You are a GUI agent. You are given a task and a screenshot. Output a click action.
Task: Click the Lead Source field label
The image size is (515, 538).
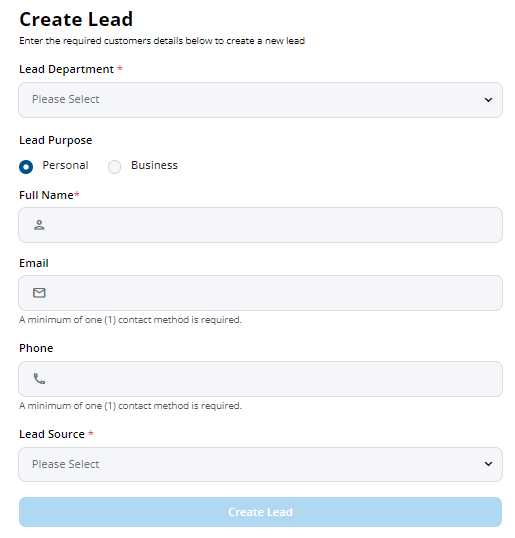tap(52, 434)
